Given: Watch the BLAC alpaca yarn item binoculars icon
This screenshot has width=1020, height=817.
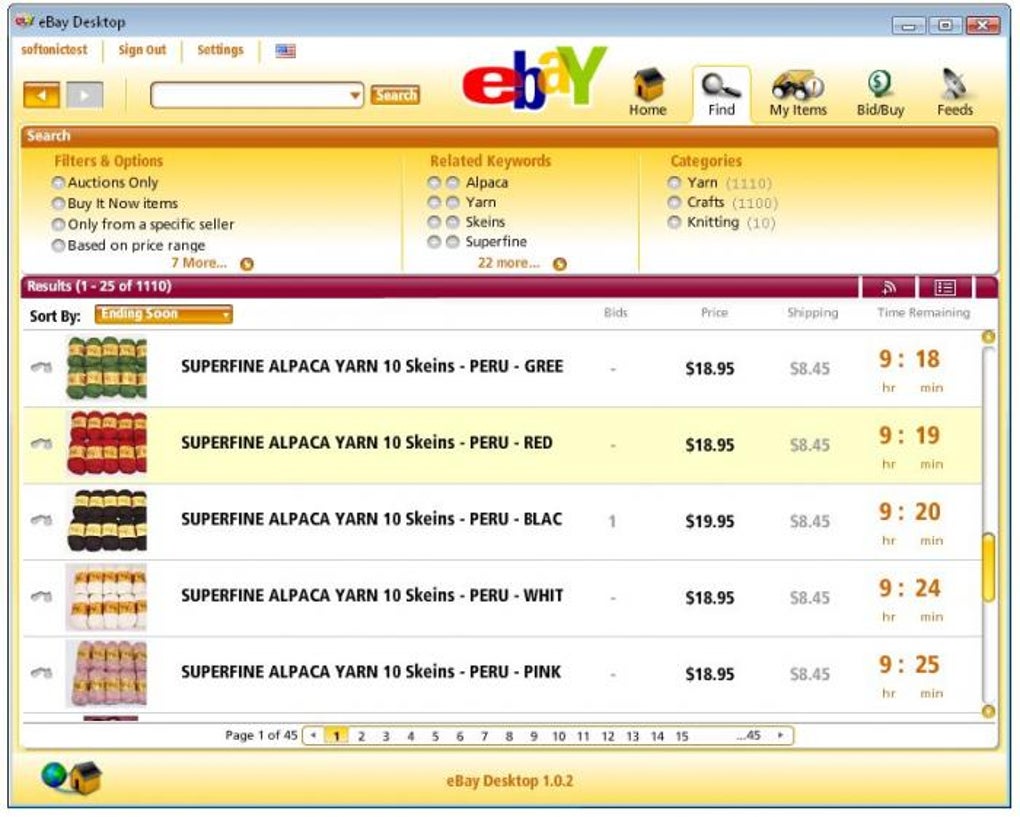Looking at the screenshot, I should coord(41,520).
